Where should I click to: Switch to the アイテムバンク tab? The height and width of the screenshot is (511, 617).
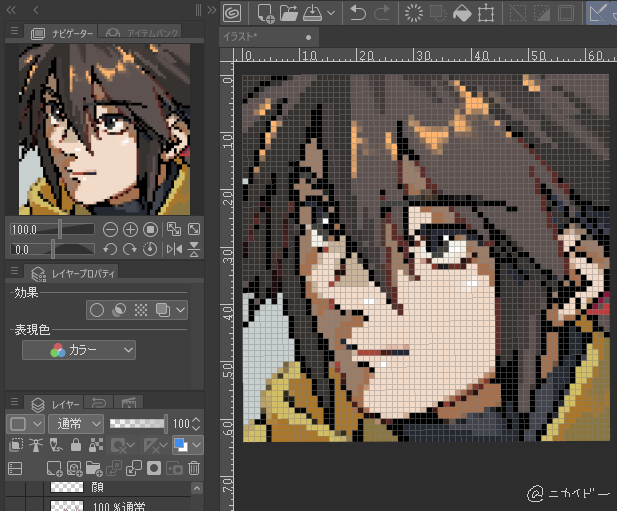point(142,33)
